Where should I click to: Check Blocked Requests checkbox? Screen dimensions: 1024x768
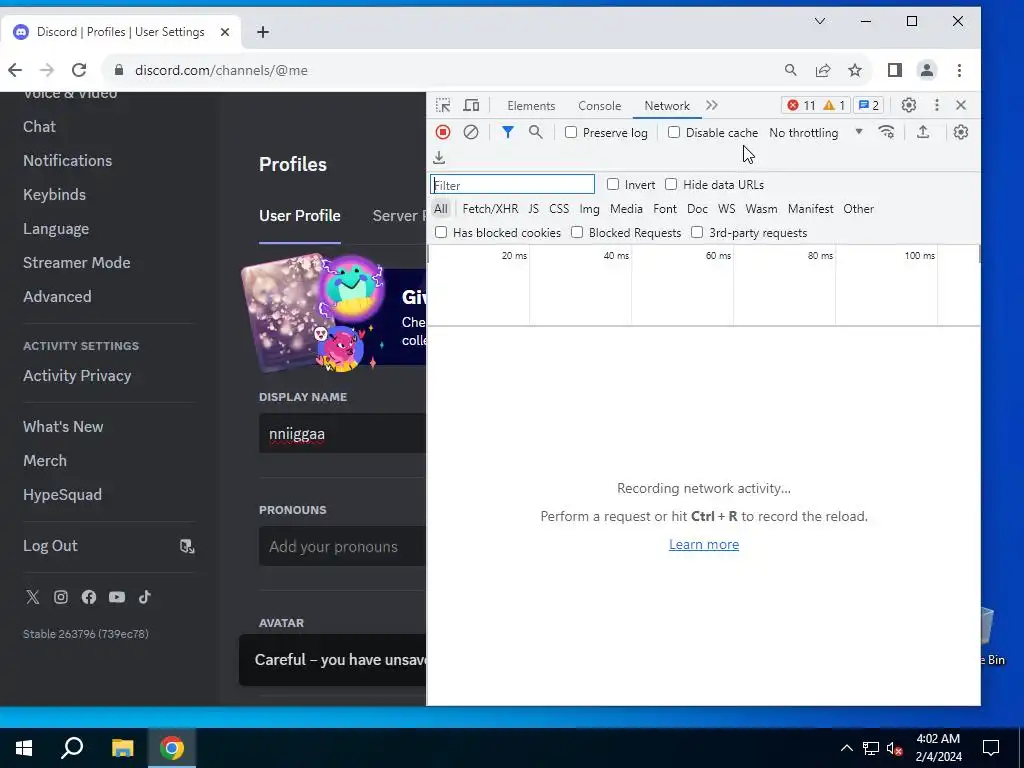point(577,232)
